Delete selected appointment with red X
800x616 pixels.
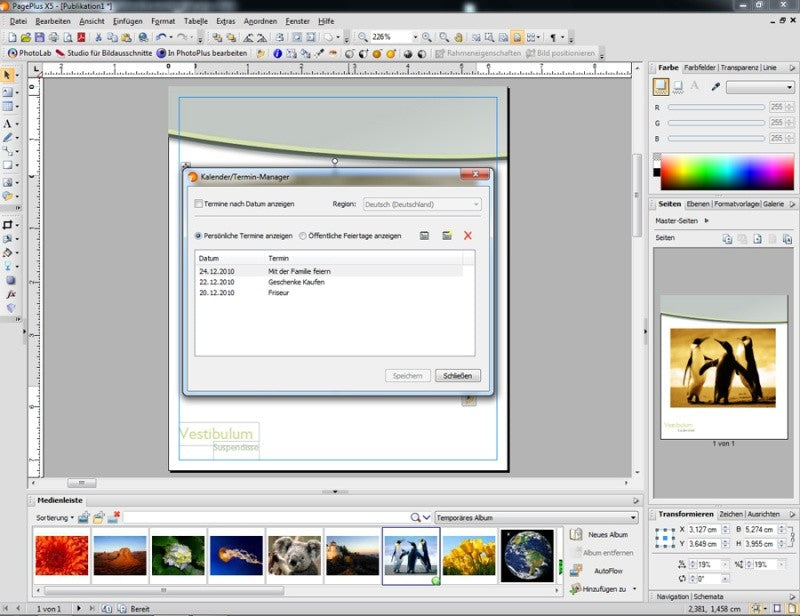[468, 236]
